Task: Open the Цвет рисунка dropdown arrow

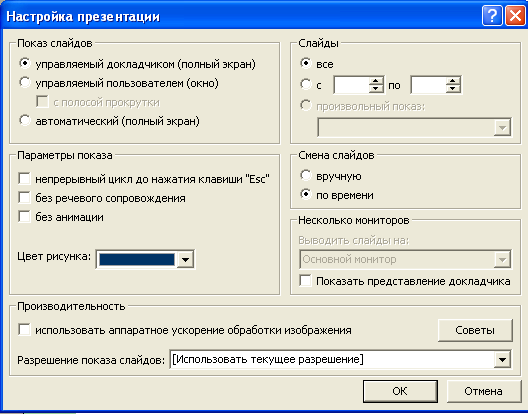Action: tap(185, 259)
